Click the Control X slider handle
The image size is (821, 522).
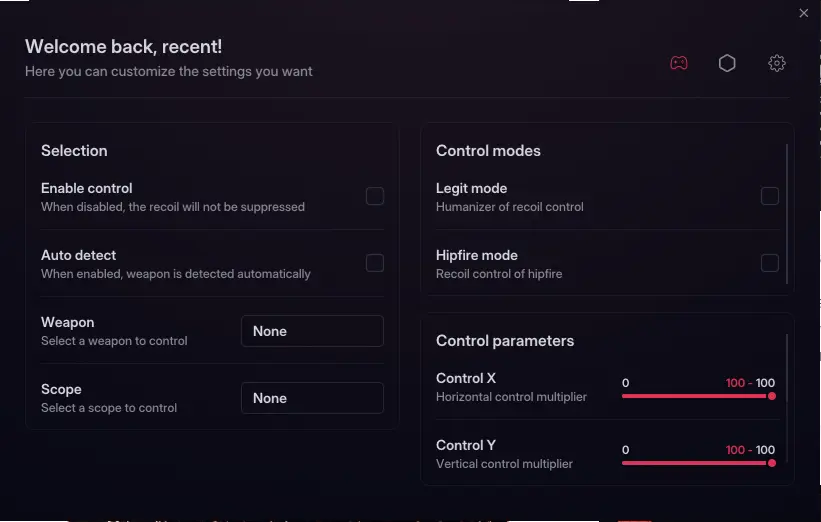coord(772,396)
